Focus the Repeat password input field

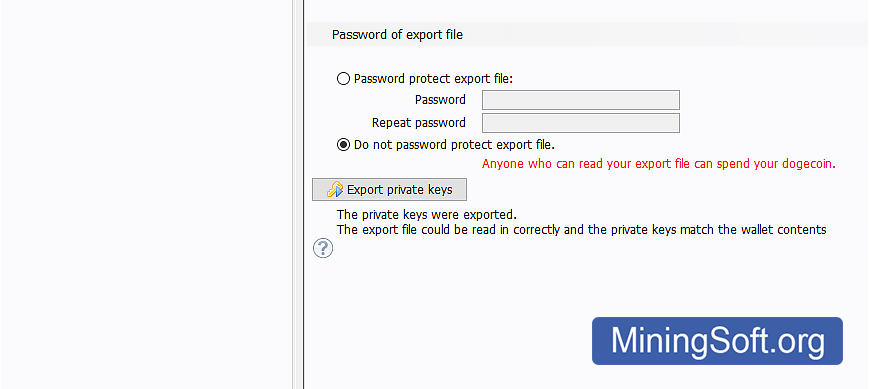coord(580,123)
